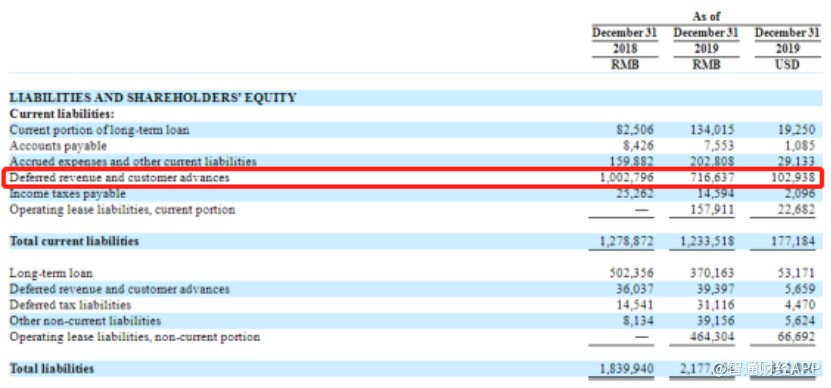Viewport: 831px width, 388px height.
Task: Select the LIABILITIES AND SHAREHOLDERS' EQUITY heading
Action: click(x=153, y=98)
